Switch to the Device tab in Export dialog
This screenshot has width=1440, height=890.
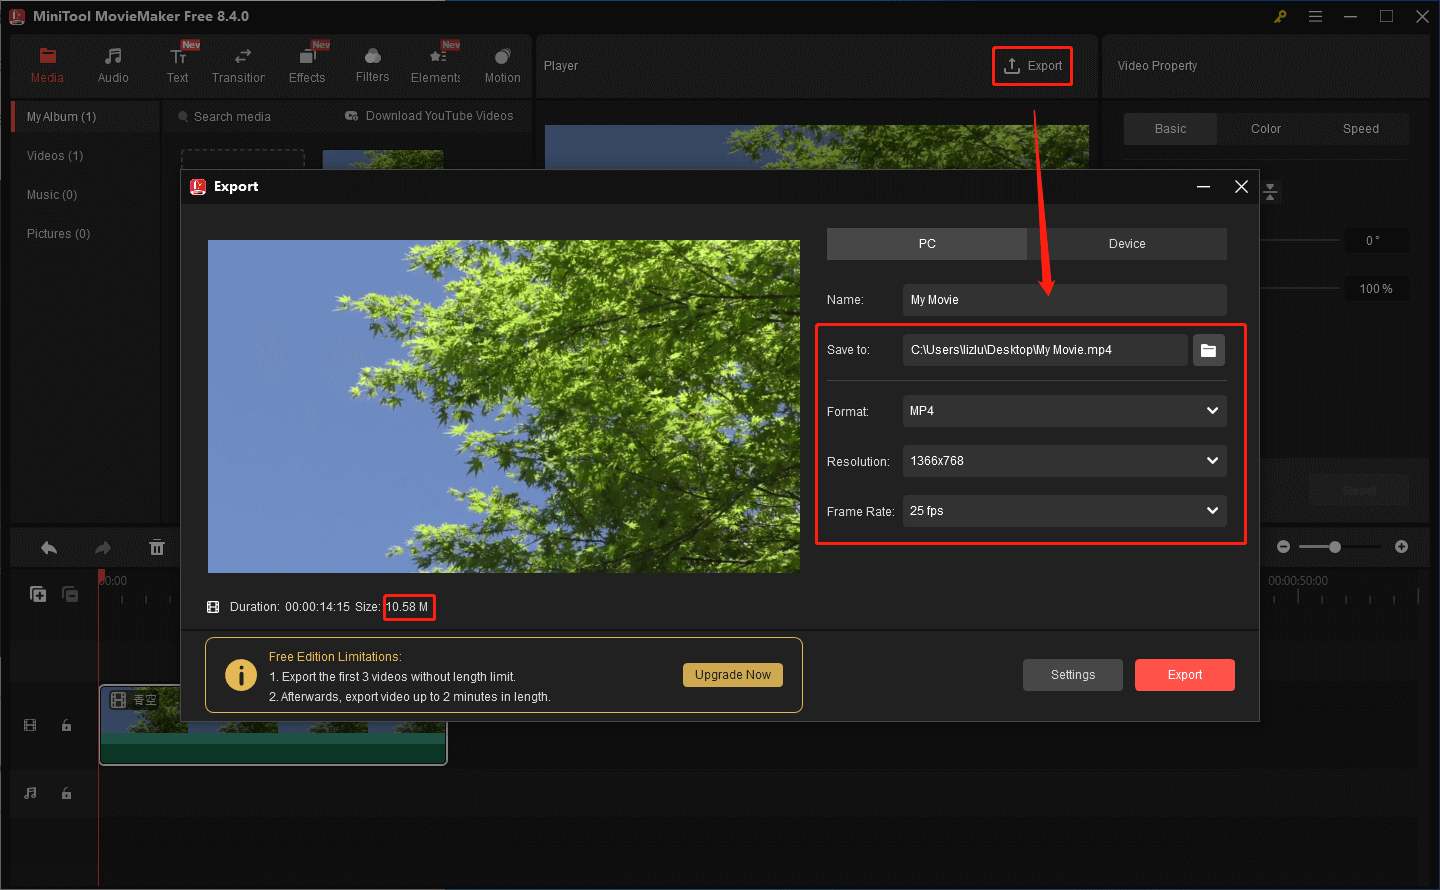(1127, 243)
